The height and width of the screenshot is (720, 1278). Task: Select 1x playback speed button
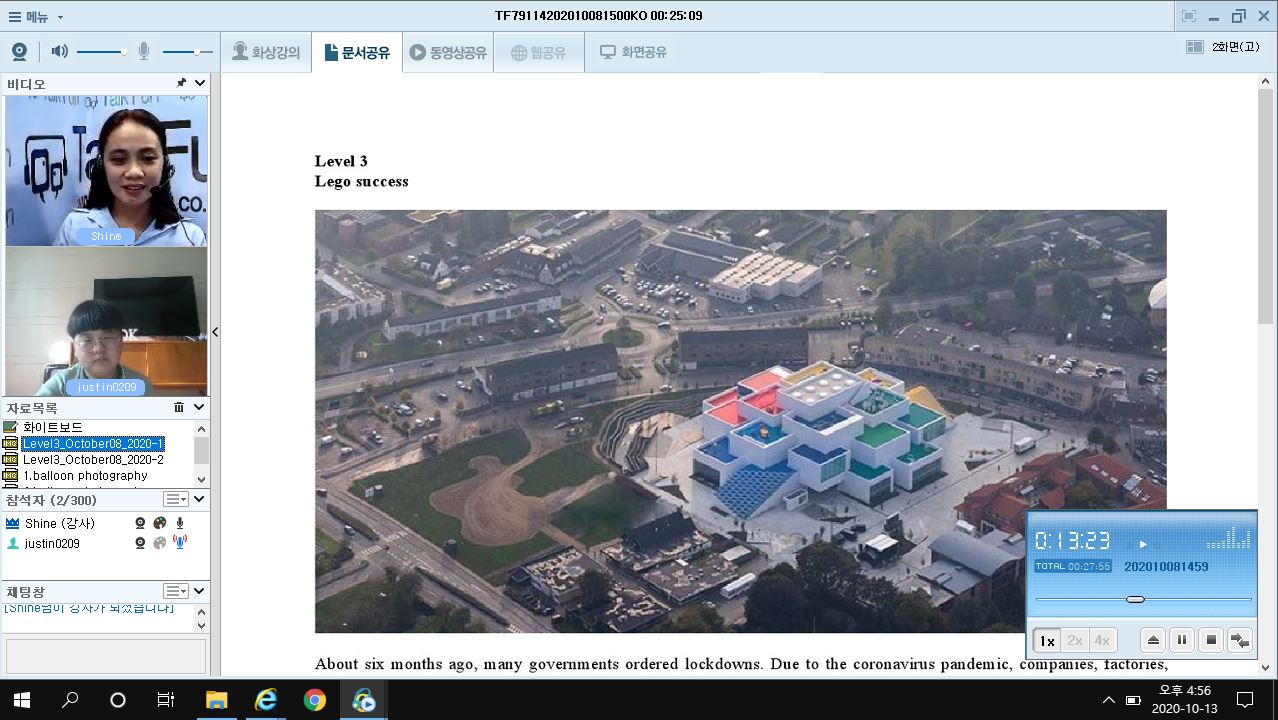[x=1047, y=640]
